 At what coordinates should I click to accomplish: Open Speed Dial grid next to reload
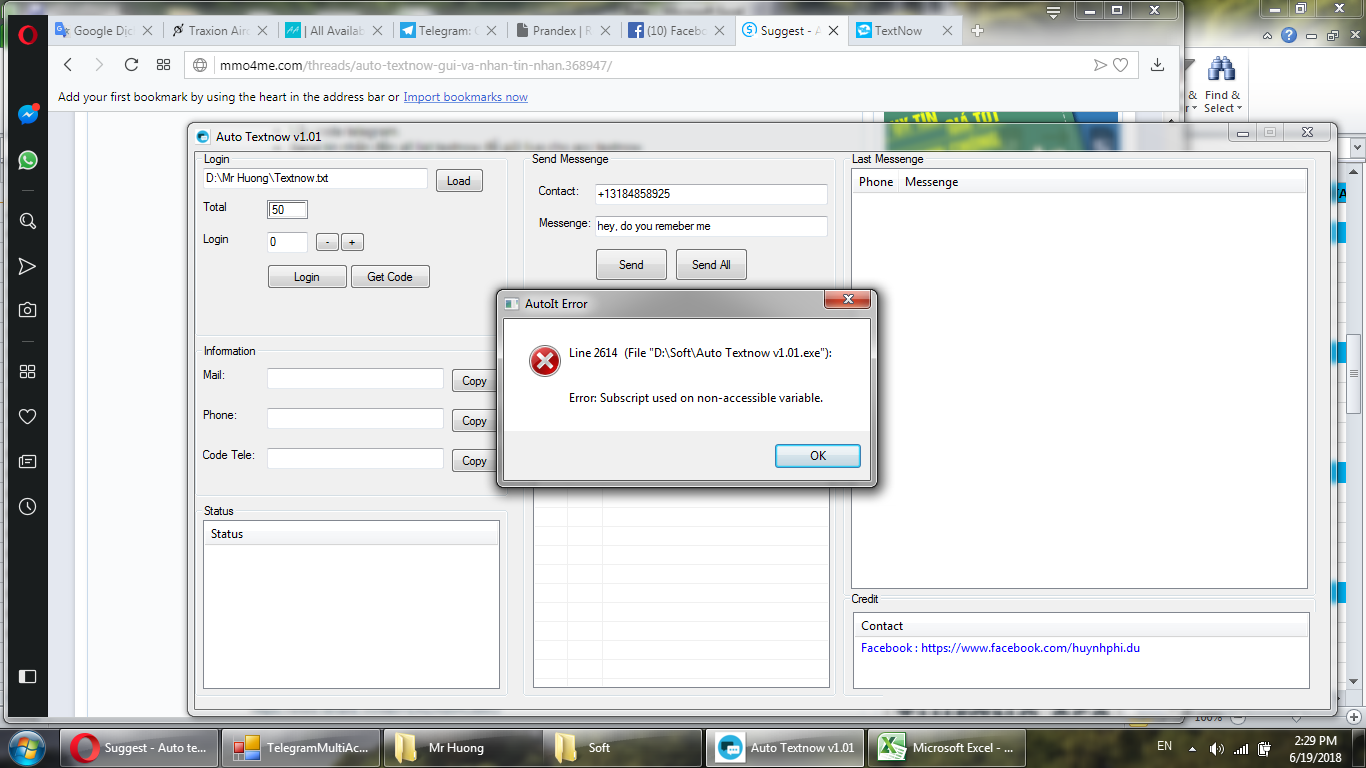(164, 65)
